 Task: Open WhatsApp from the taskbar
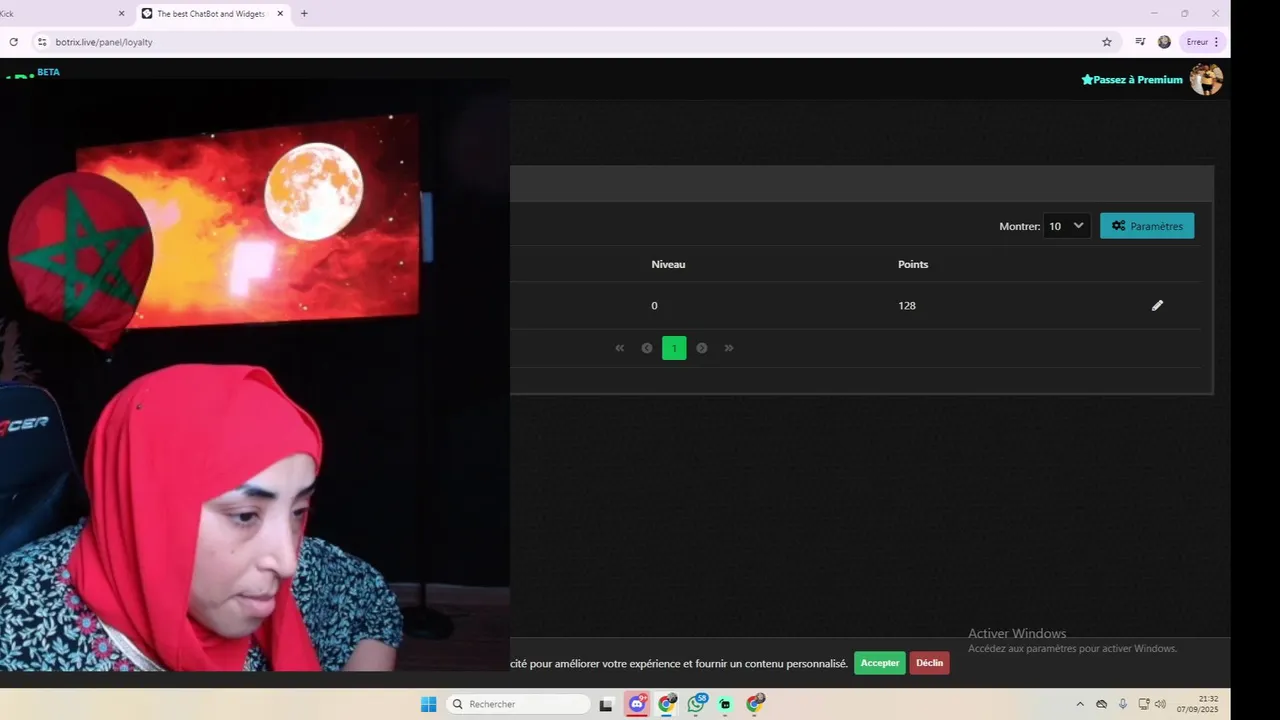(x=697, y=704)
